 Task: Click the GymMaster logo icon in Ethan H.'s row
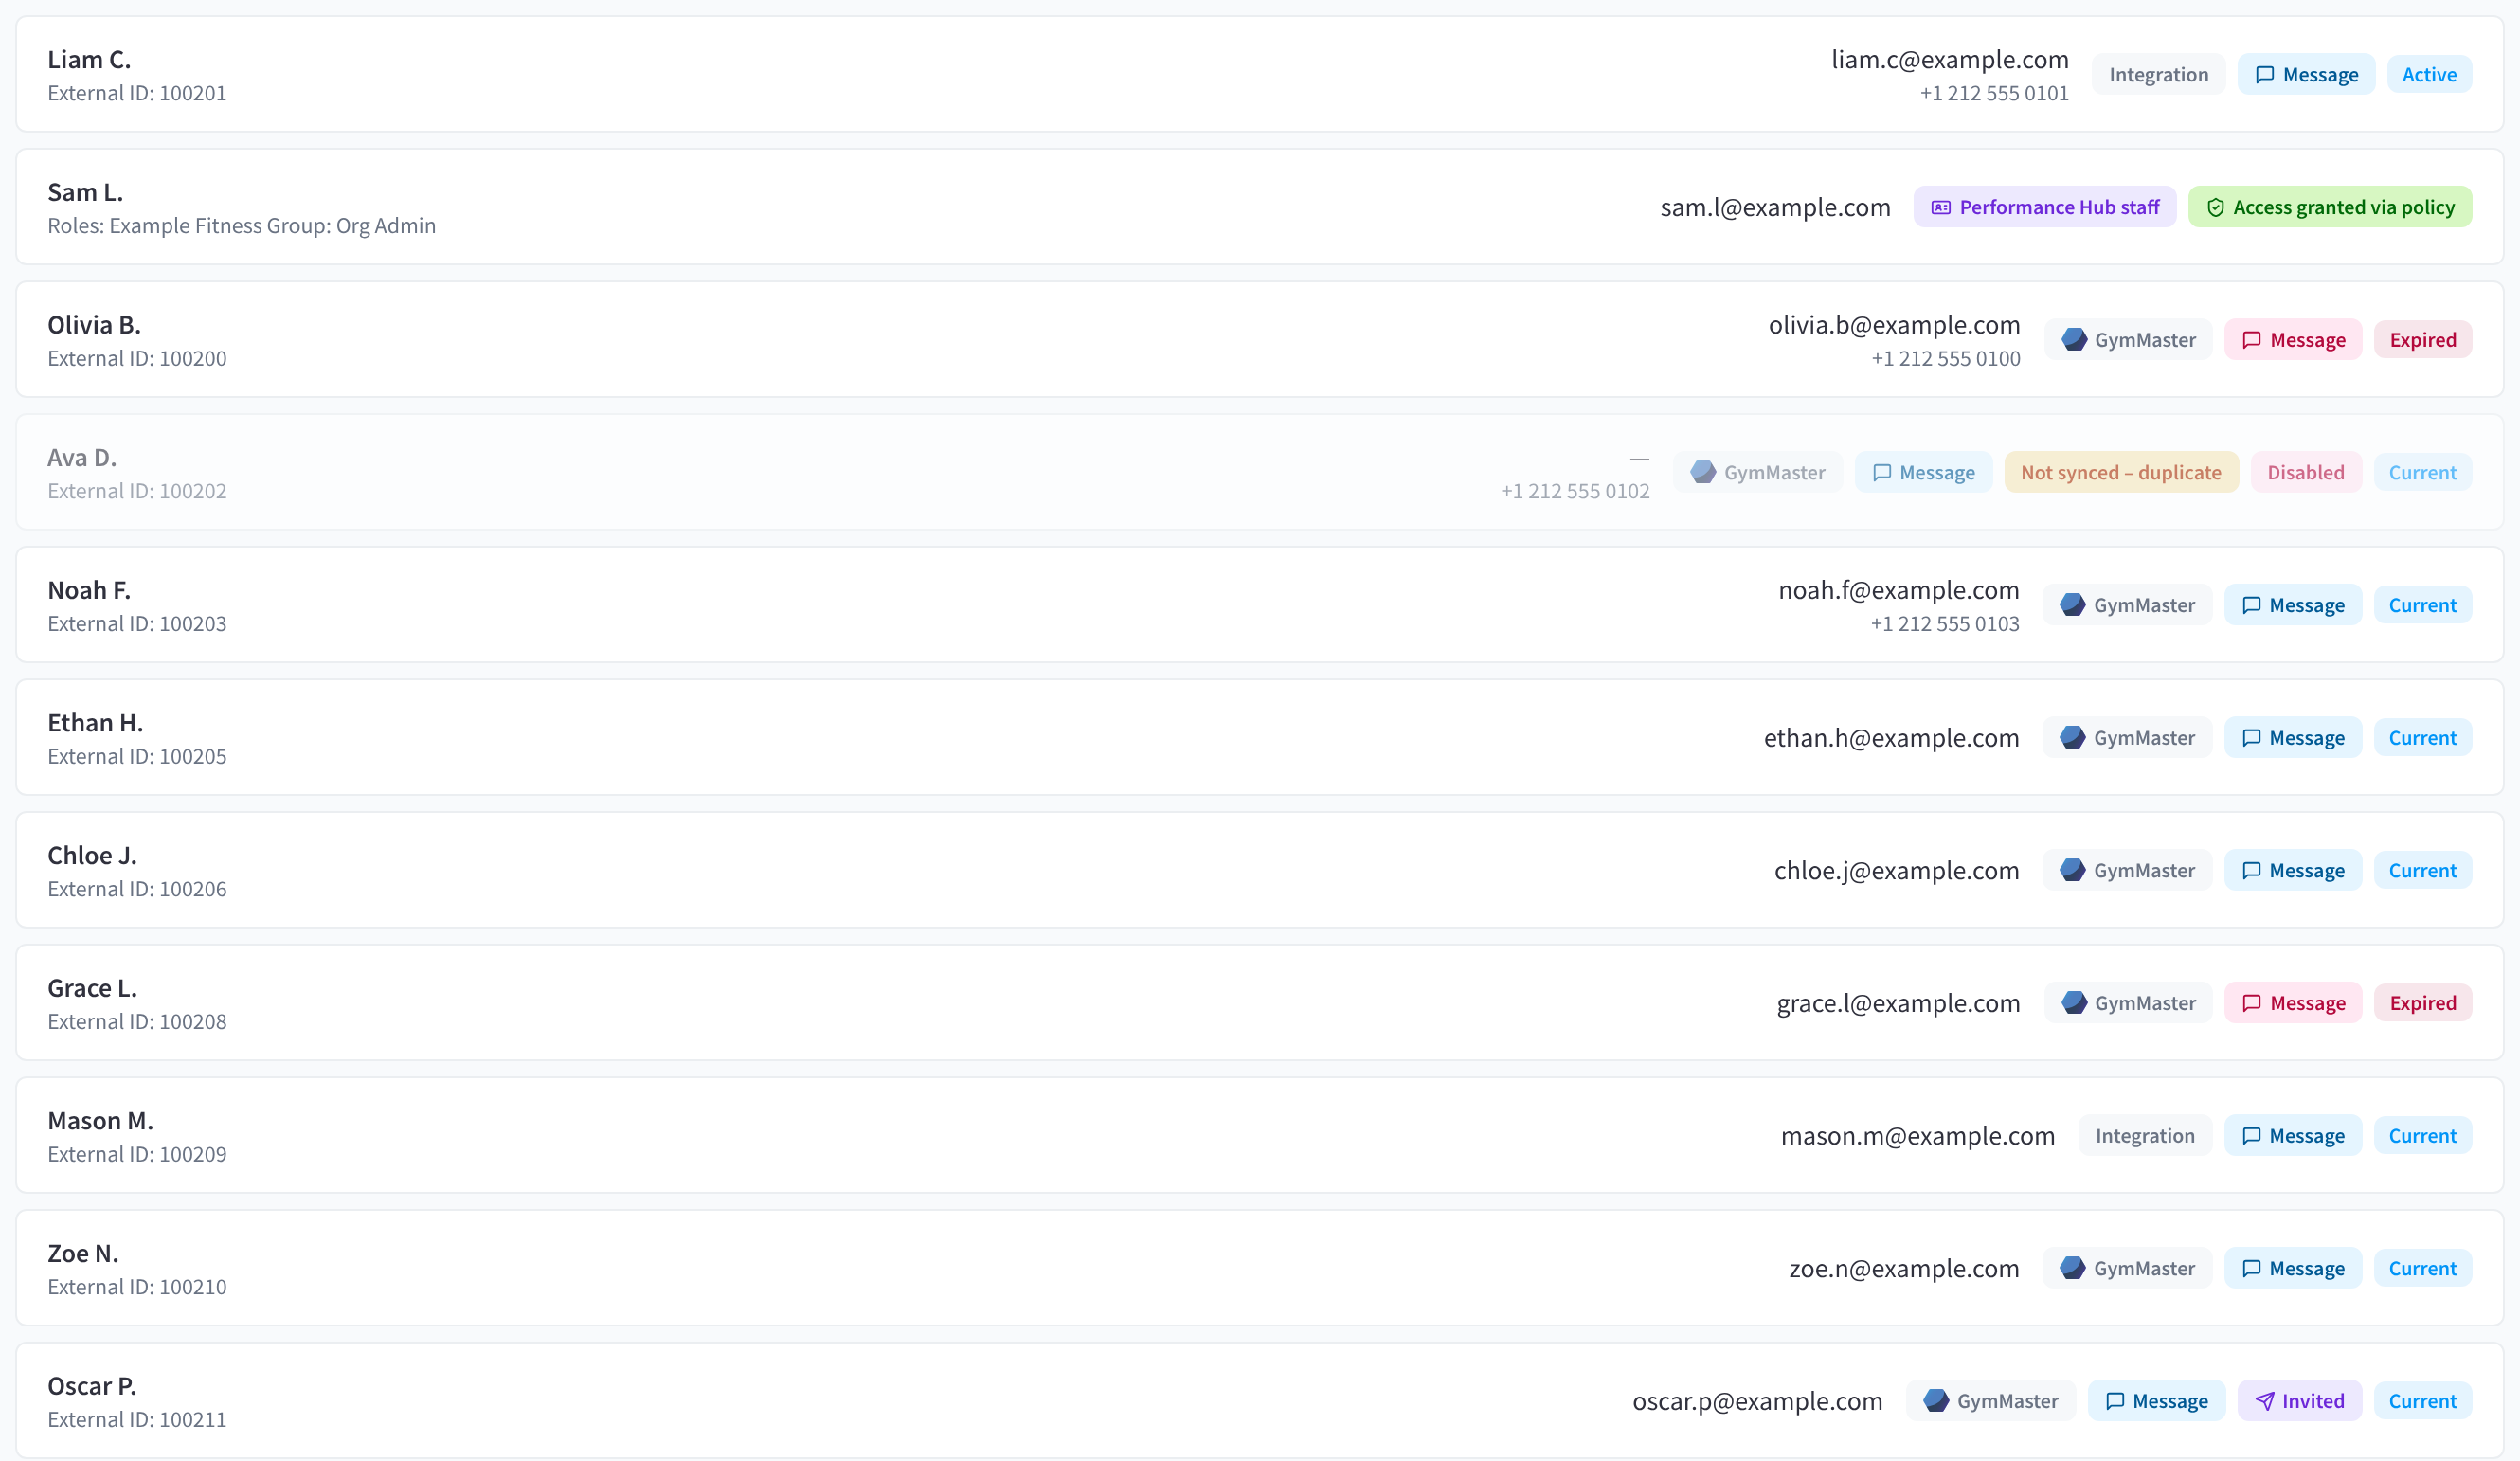(x=2073, y=738)
